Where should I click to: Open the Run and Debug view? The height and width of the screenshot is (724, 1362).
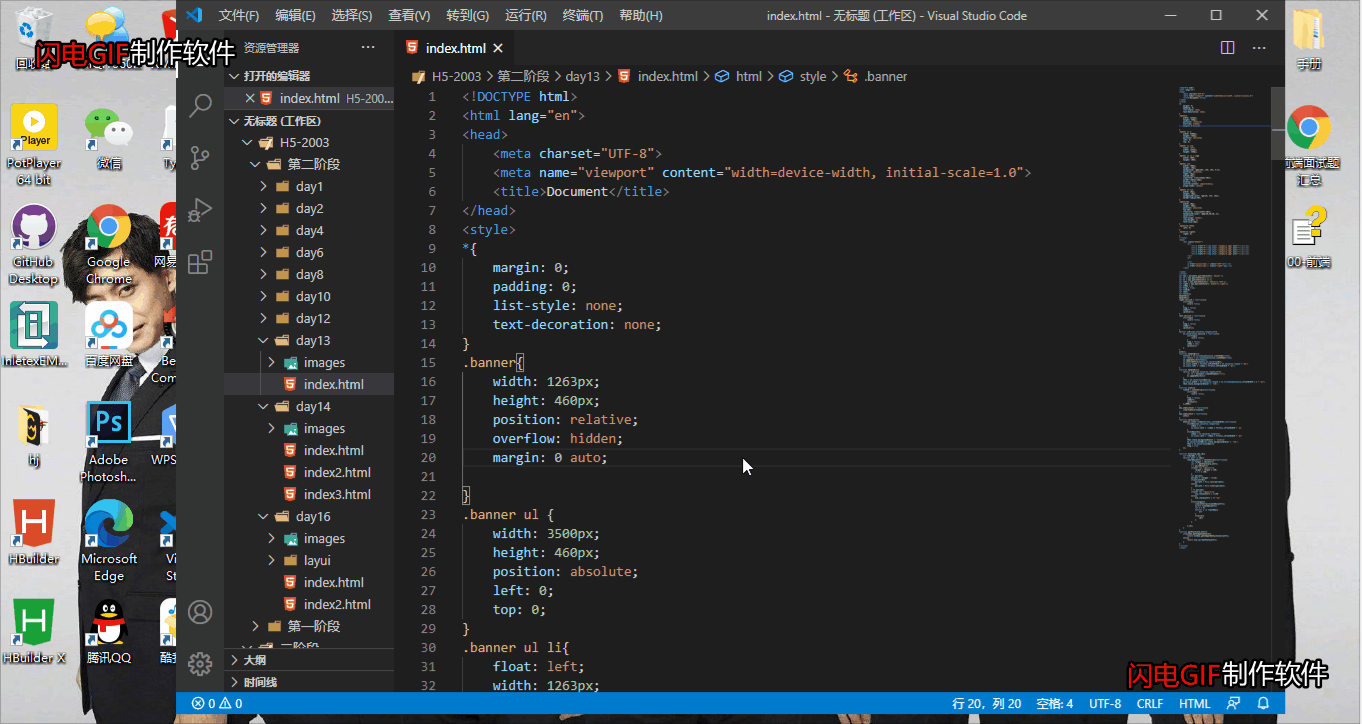(200, 210)
